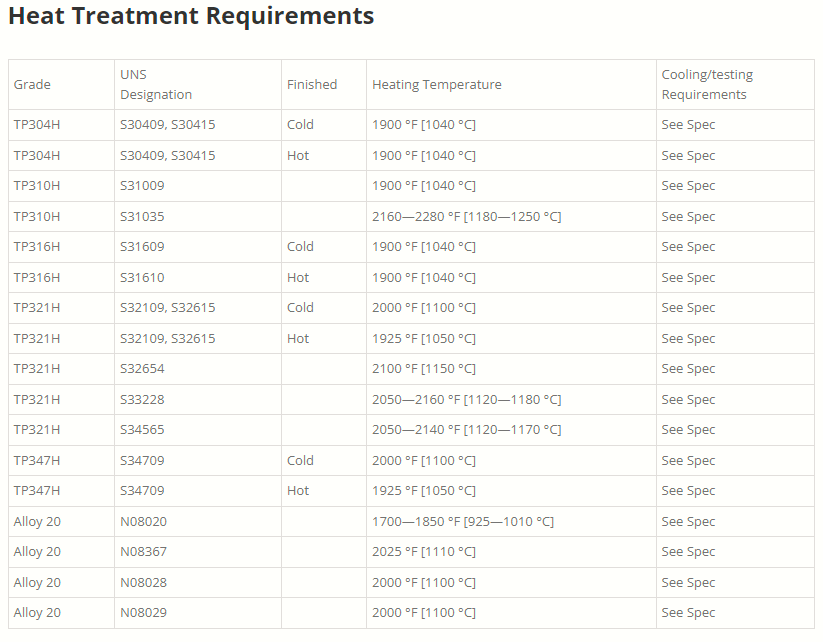
Task: Select the Finished column header
Action: [x=312, y=85]
